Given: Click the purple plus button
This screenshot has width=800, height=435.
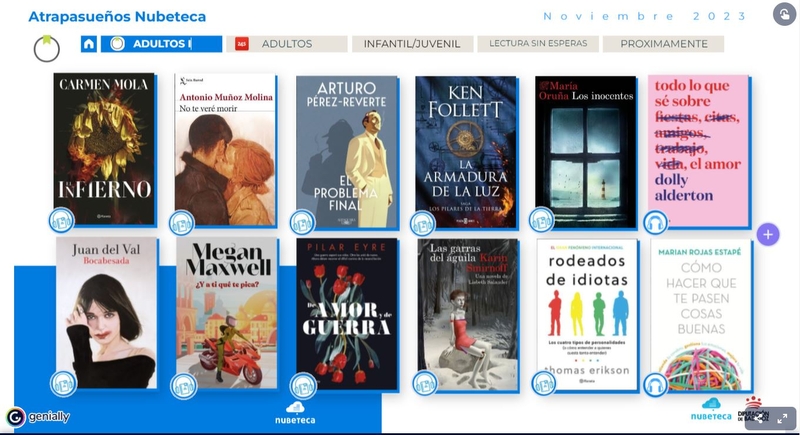Looking at the screenshot, I should click(768, 235).
